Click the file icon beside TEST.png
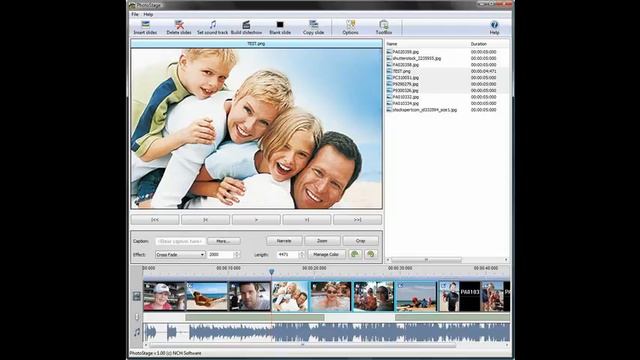 tap(389, 71)
